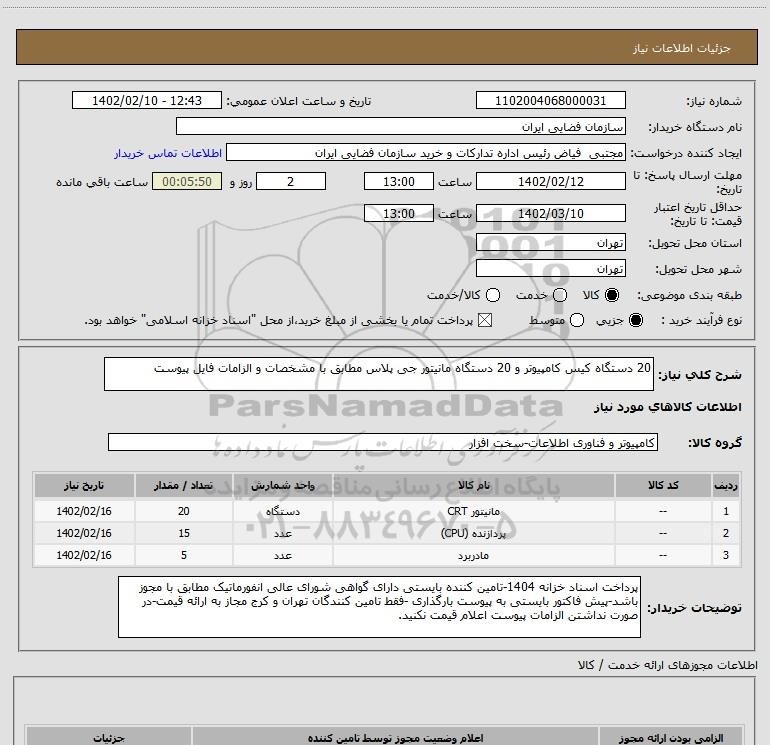Viewport: 770px width, 745px height.
Task: Select the کالا/خدمت category radio button
Action: (x=493, y=295)
